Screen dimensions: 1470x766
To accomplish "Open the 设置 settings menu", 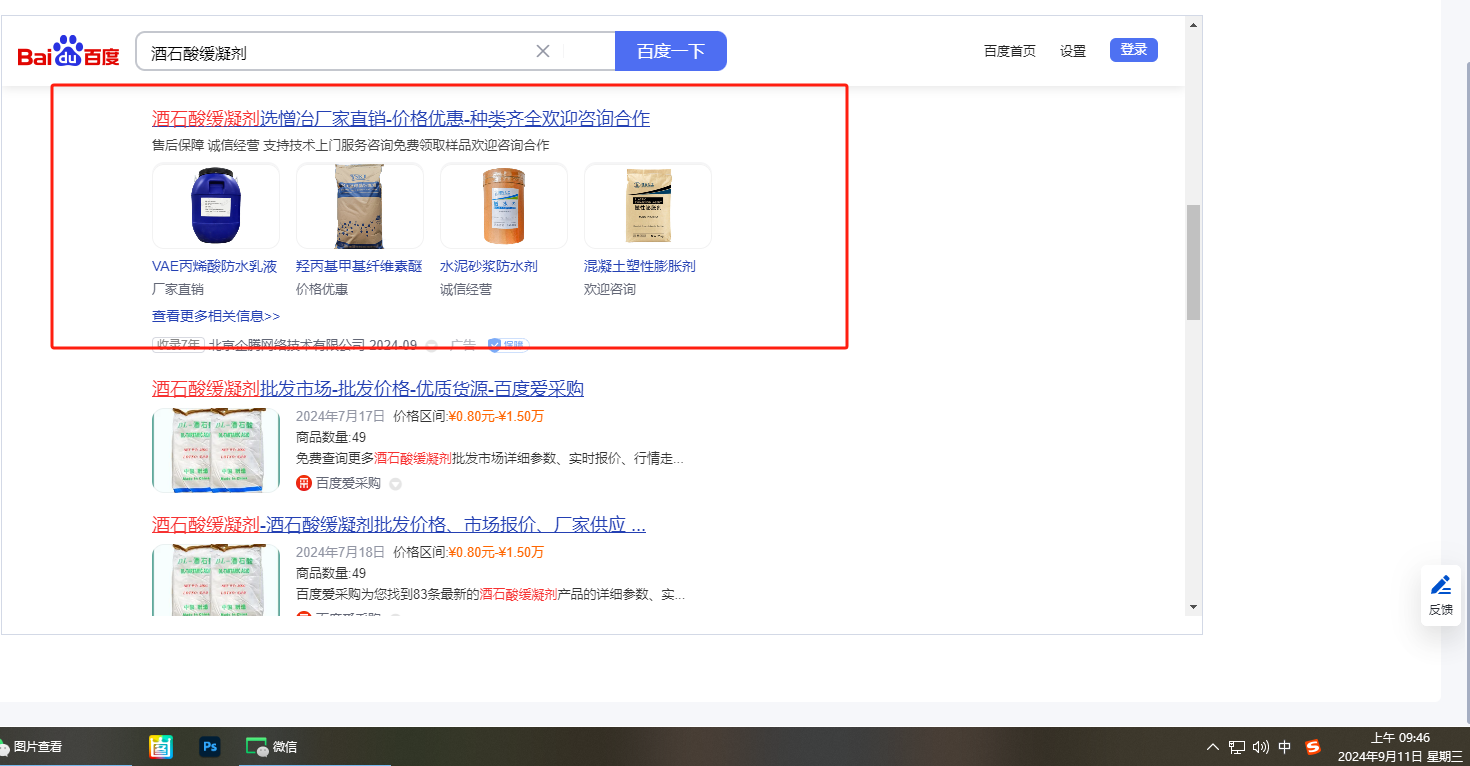I will tap(1073, 51).
